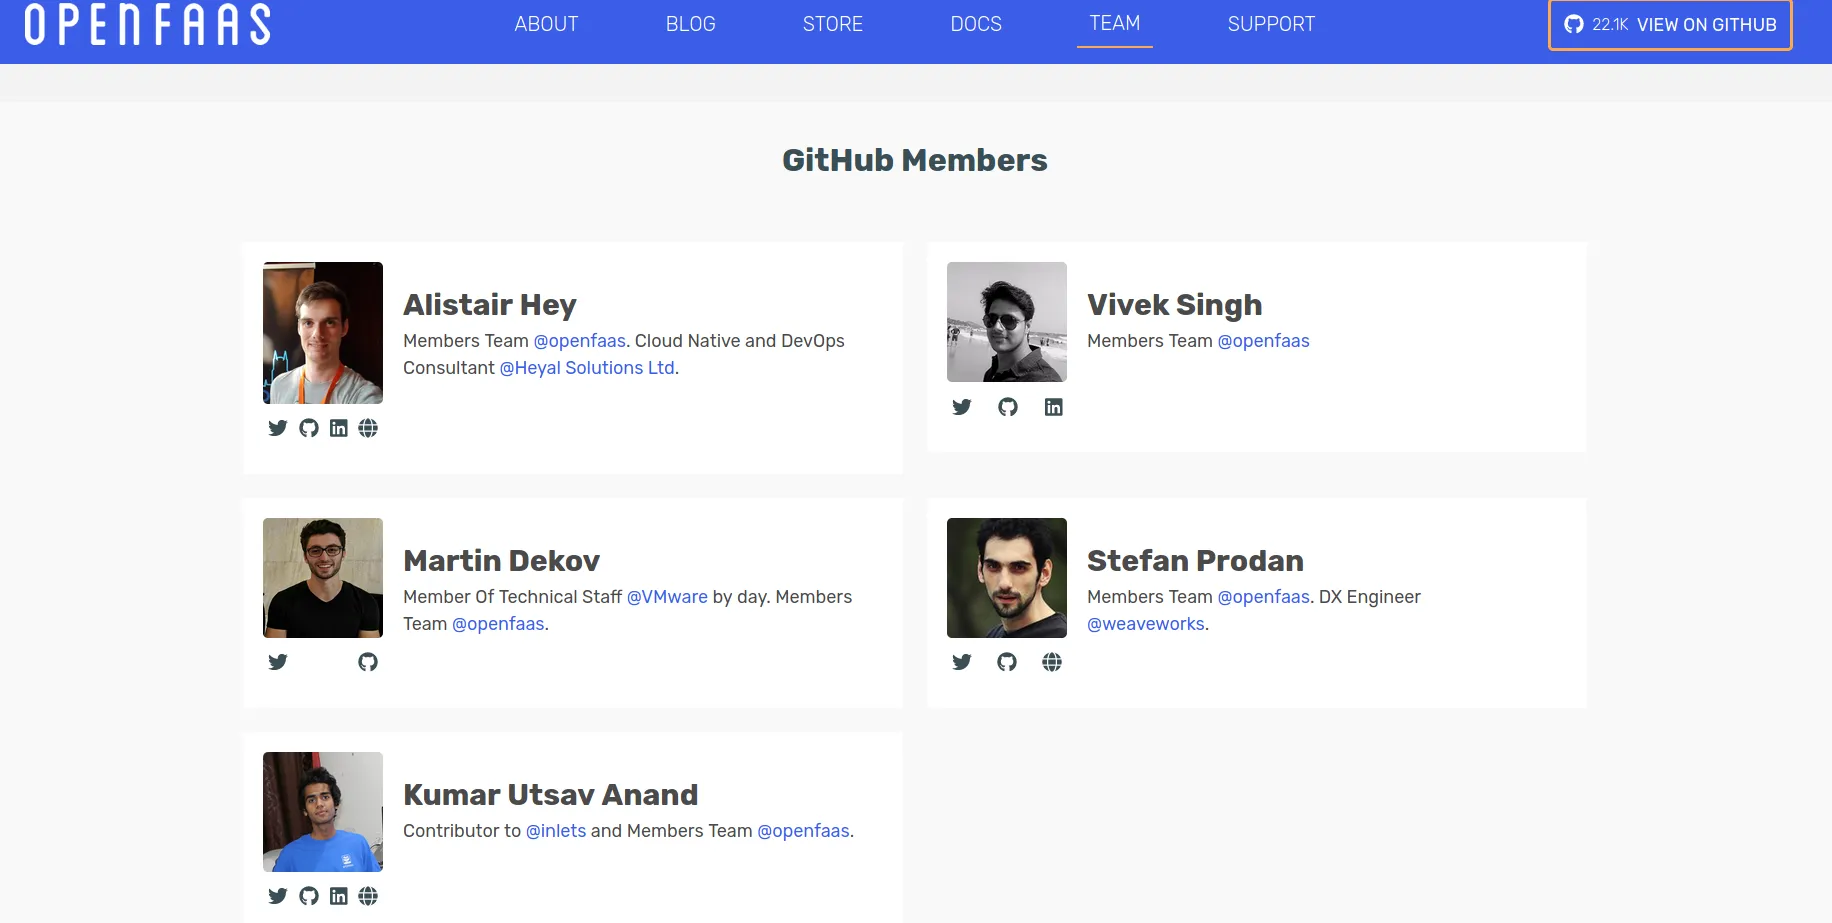Click the GitHub Members heading
Screen dimensions: 1832x923
pyautogui.click(x=915, y=160)
